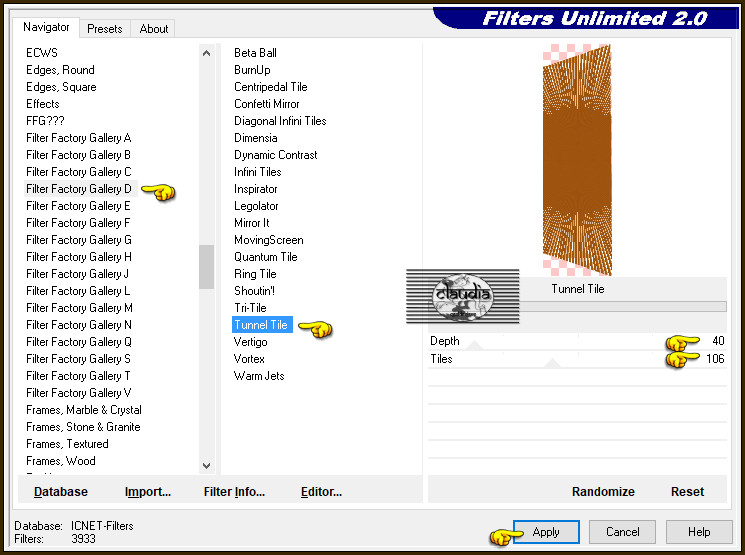Screen dimensions: 745x555
Task: Apply the Tunnel Tile filter
Action: pos(546,532)
